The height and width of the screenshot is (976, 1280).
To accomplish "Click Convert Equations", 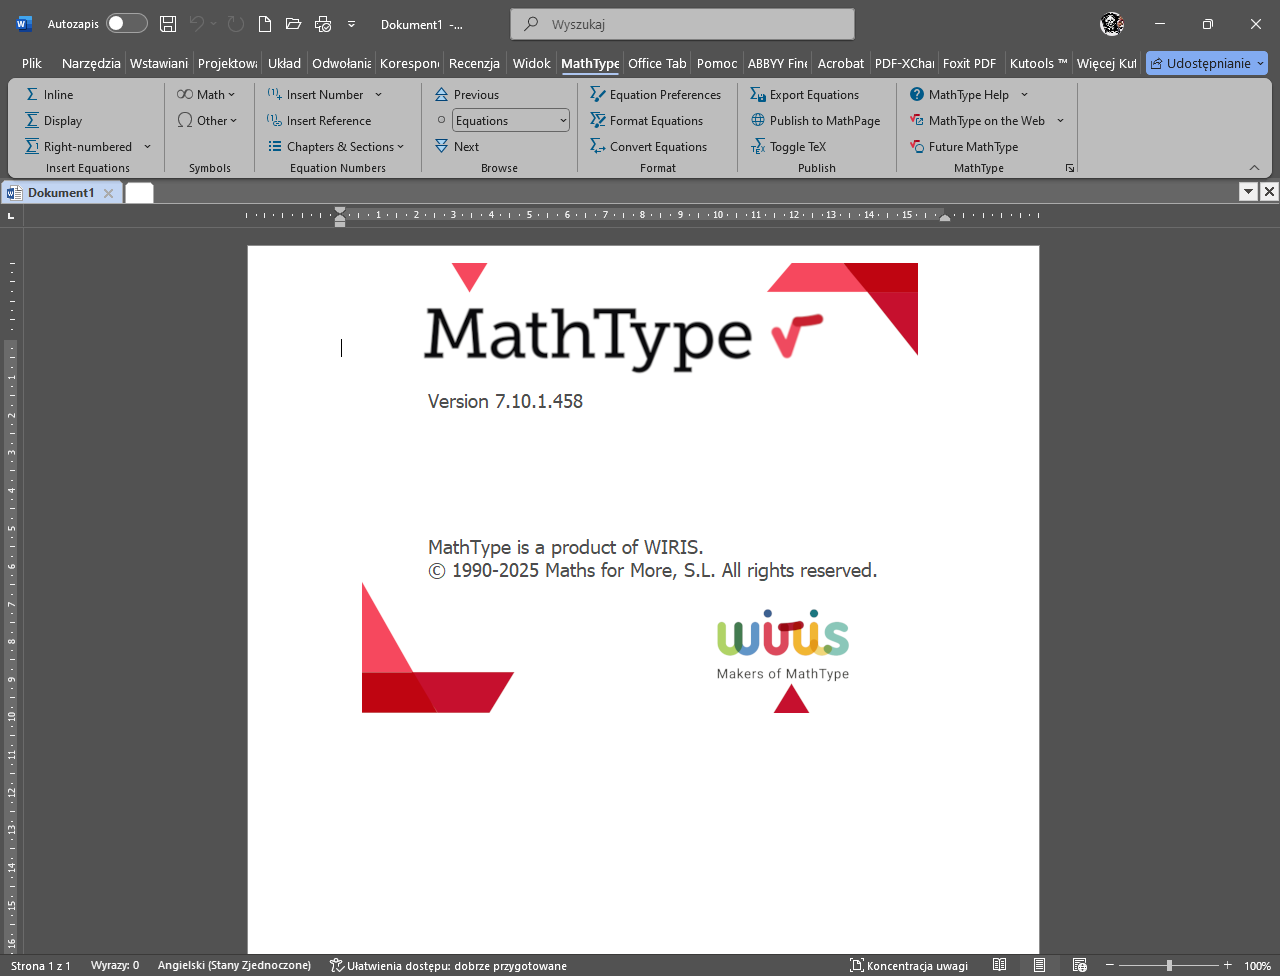I will pos(649,146).
